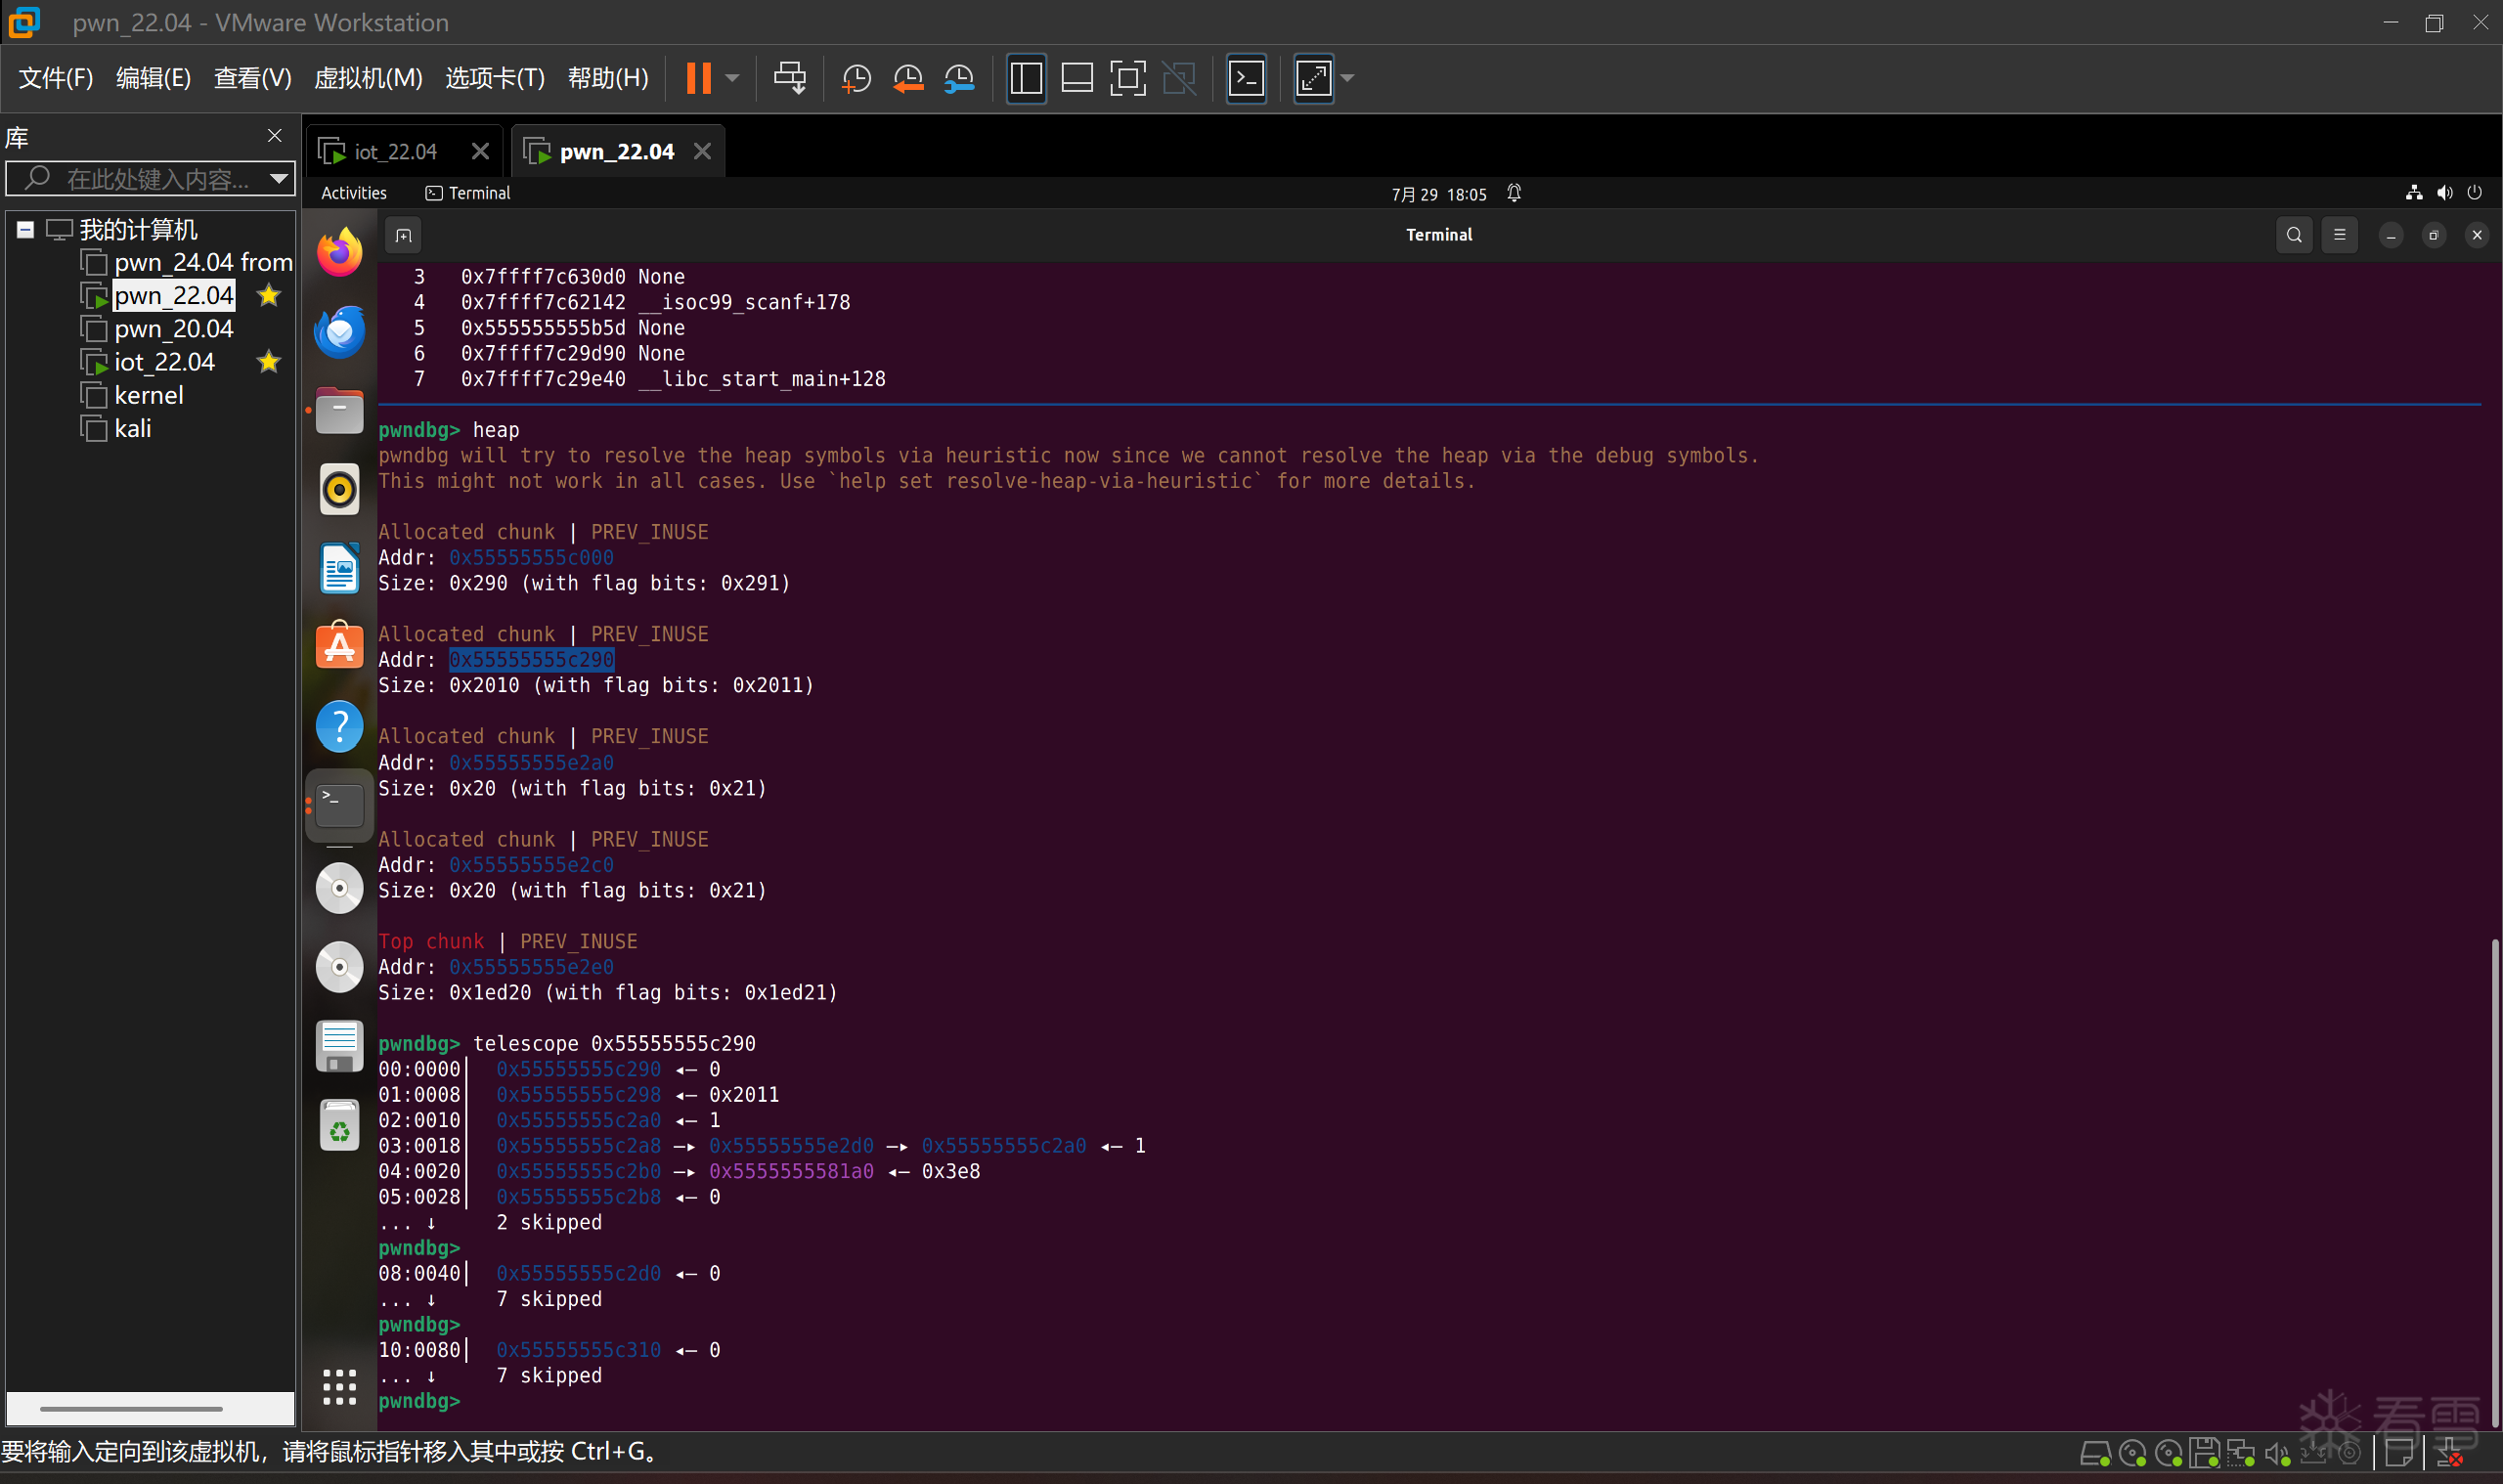Open new terminal tab button
The image size is (2503, 1484).
tap(403, 236)
